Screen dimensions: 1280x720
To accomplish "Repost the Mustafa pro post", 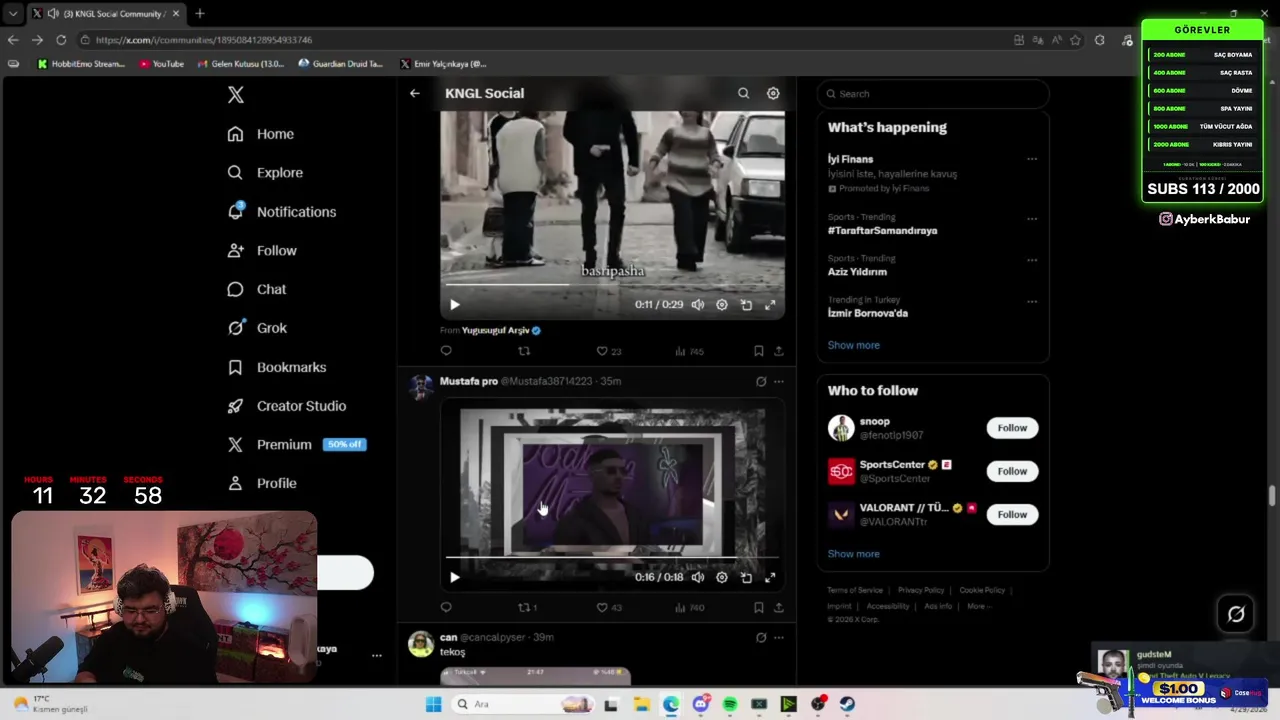I will [527, 607].
